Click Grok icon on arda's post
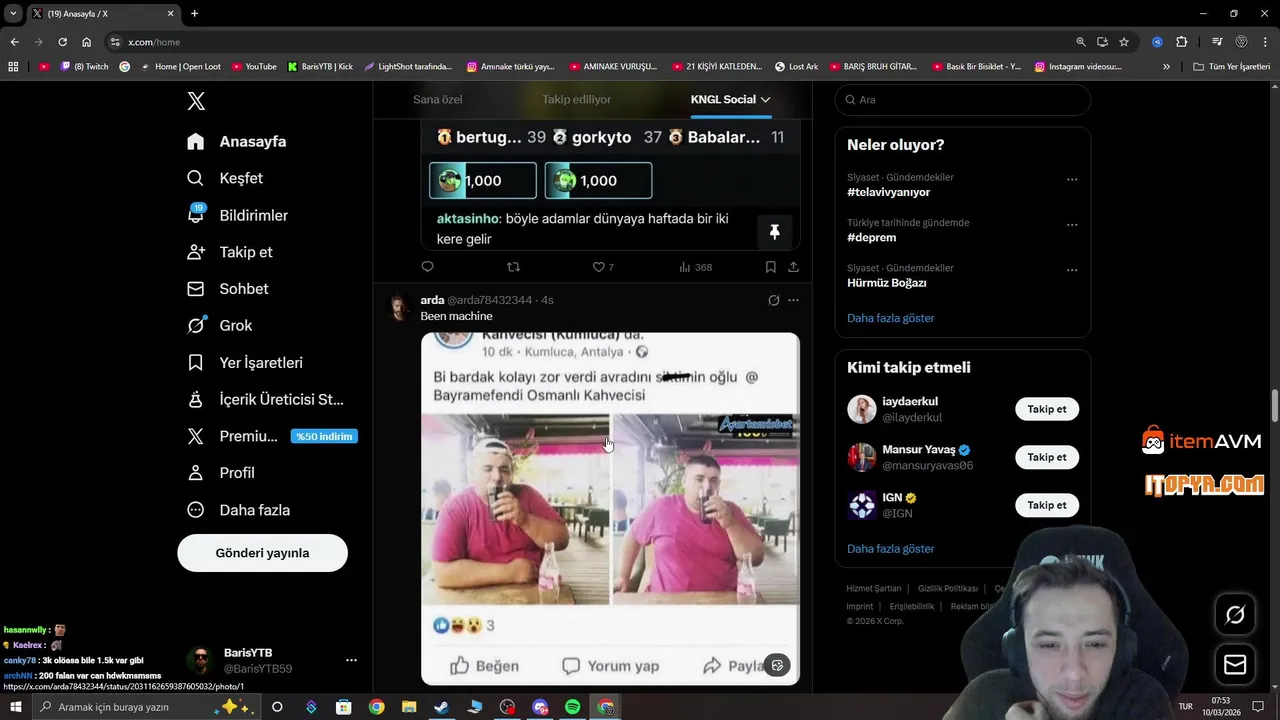This screenshot has height=720, width=1280. [x=773, y=300]
